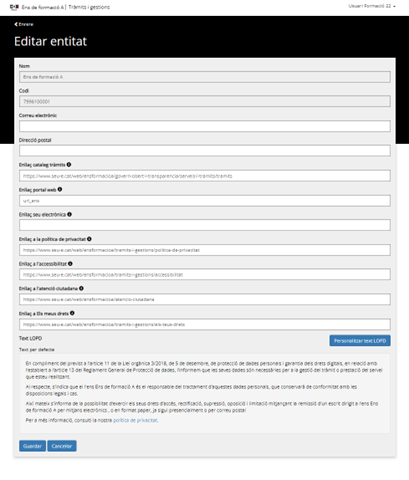Focus the Correu electrònic input field

pyautogui.click(x=205, y=126)
